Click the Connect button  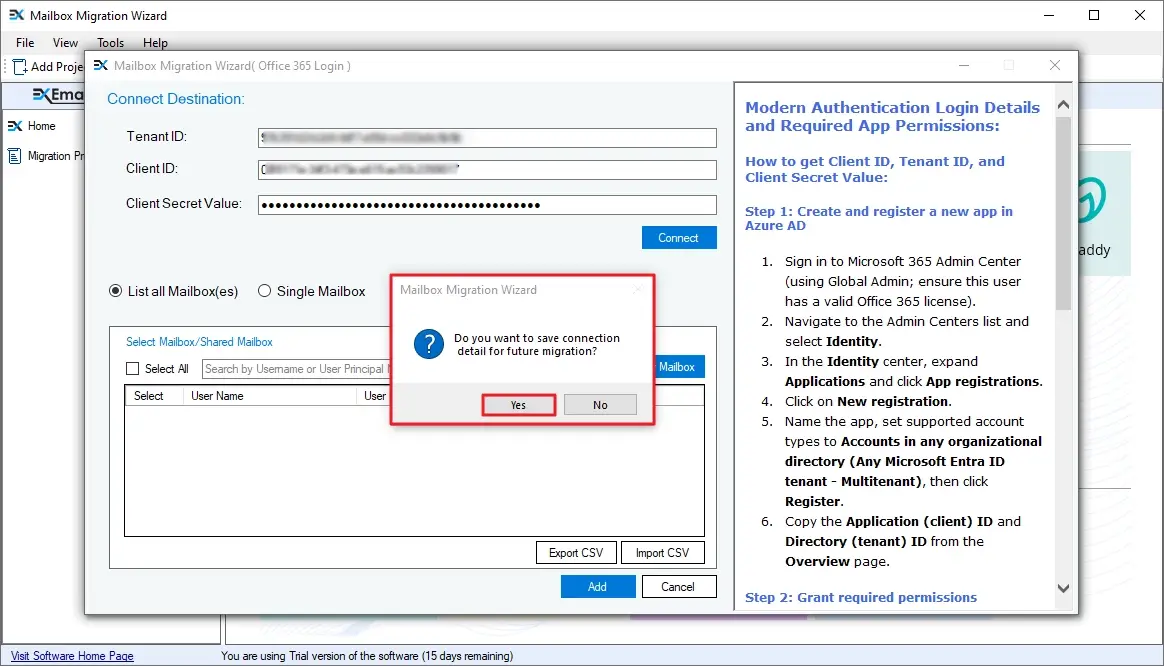679,237
